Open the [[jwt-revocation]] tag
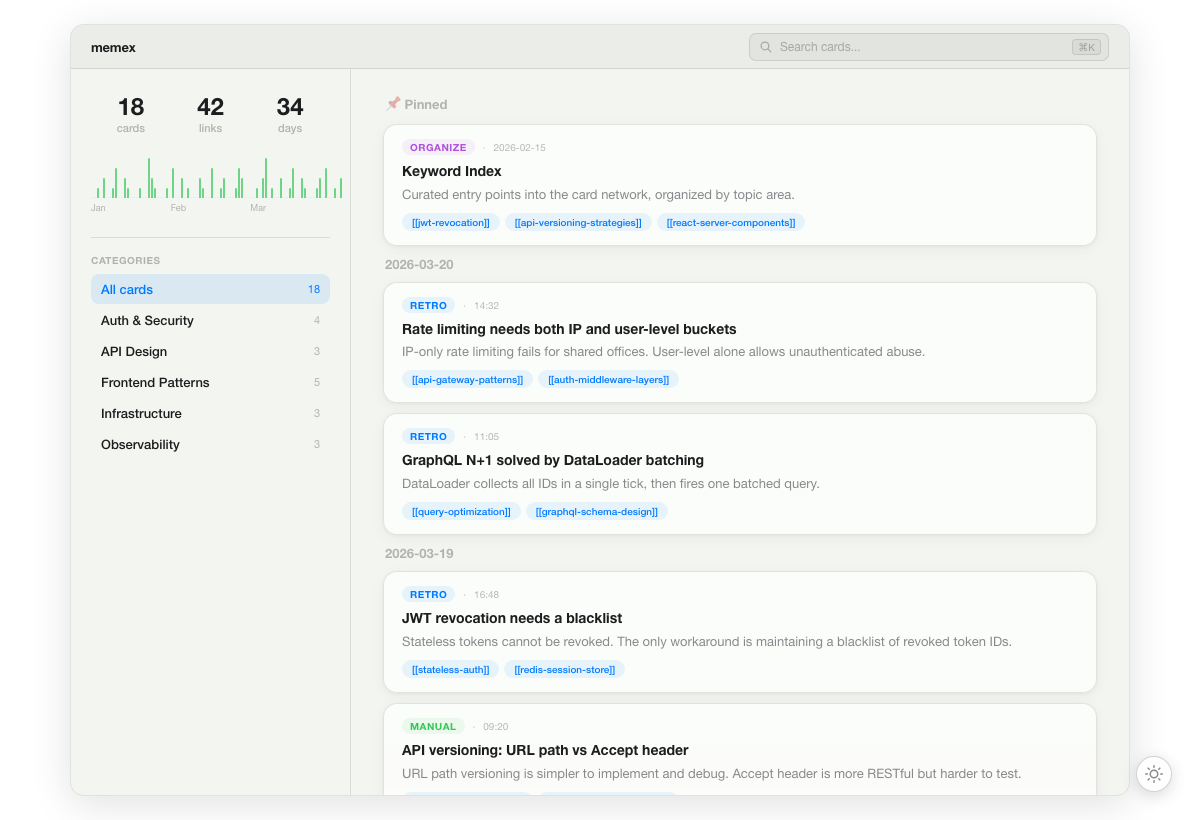Viewport: 1200px width, 820px height. coord(450,222)
